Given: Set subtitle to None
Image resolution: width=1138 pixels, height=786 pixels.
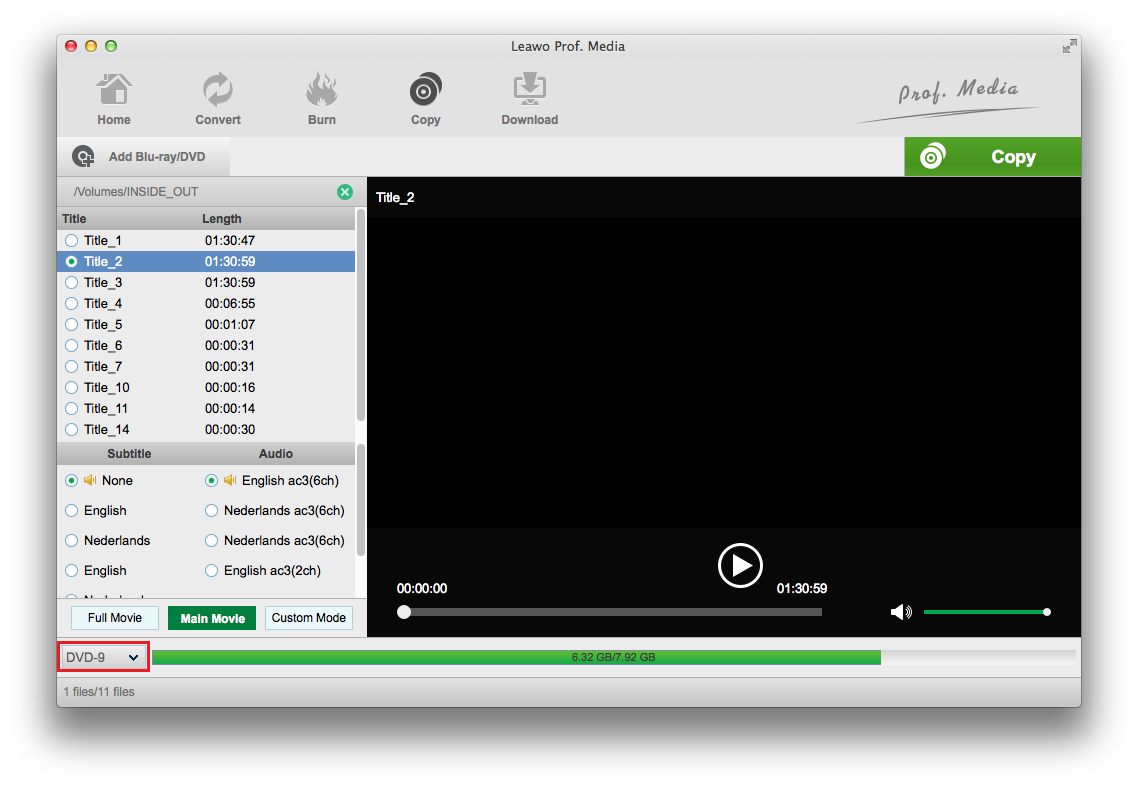Looking at the screenshot, I should 71,480.
